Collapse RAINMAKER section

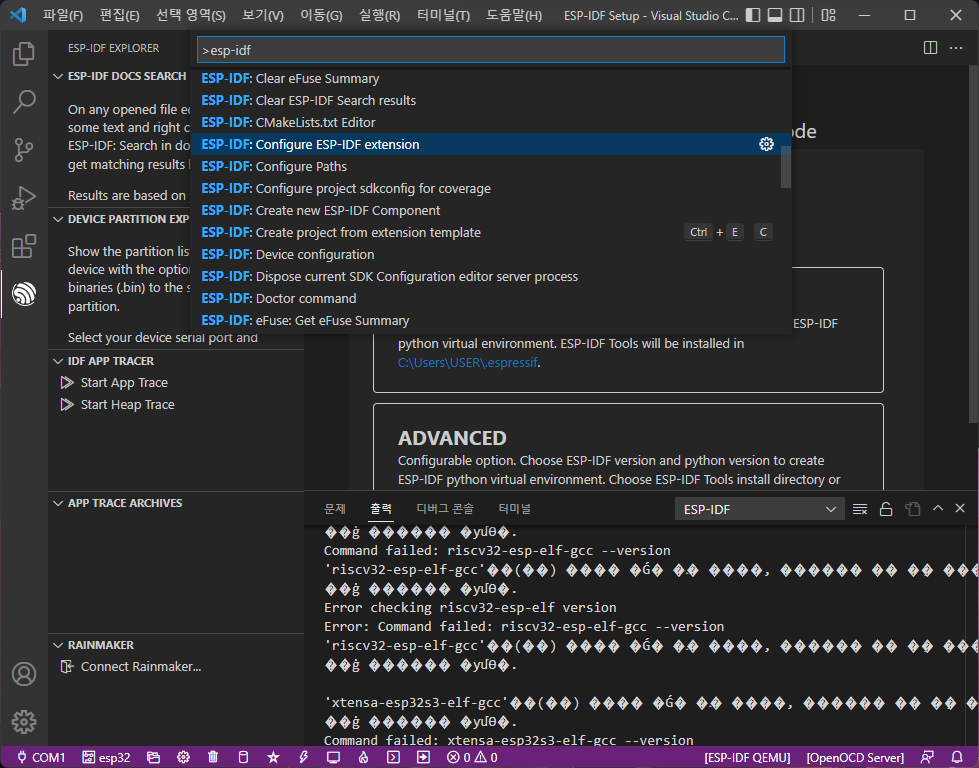(x=58, y=645)
